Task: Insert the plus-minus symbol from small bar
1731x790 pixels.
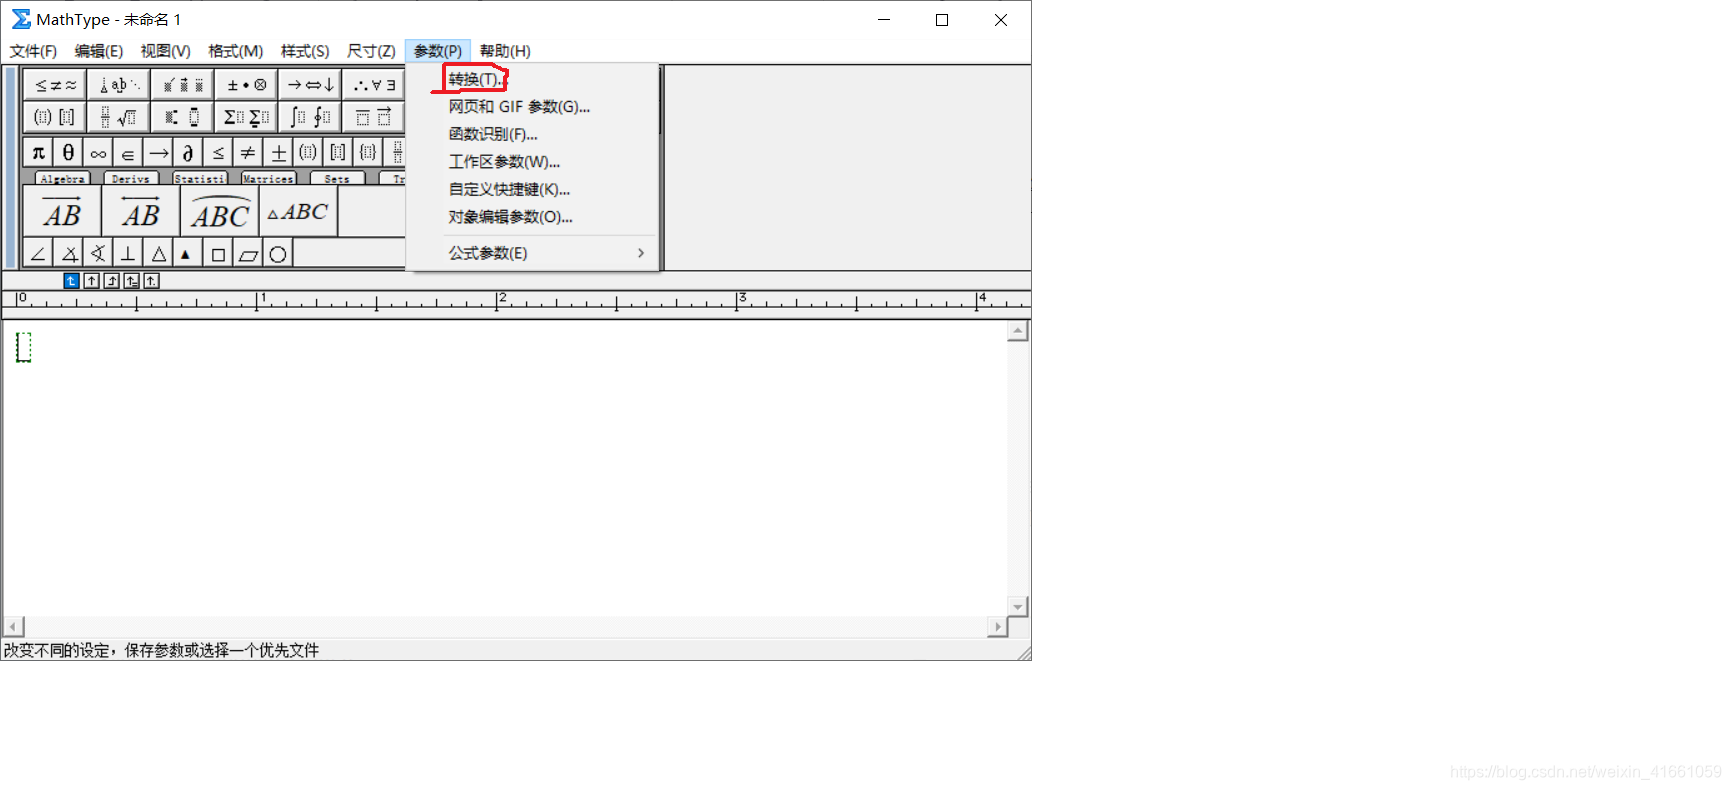Action: click(x=278, y=152)
